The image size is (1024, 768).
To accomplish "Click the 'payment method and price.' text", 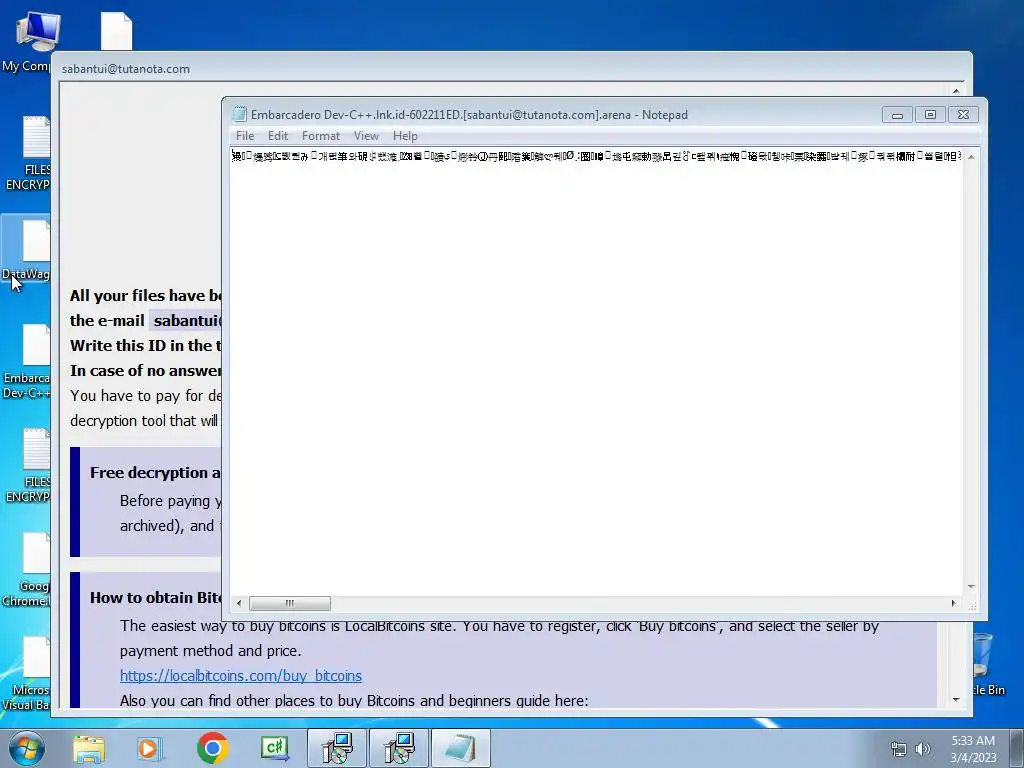I will (210, 650).
